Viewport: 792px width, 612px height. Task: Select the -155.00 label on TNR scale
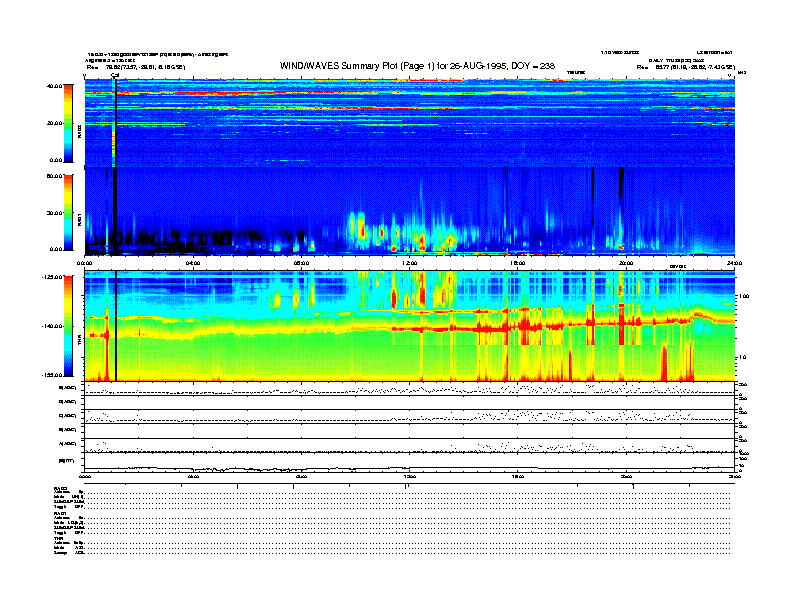point(53,375)
